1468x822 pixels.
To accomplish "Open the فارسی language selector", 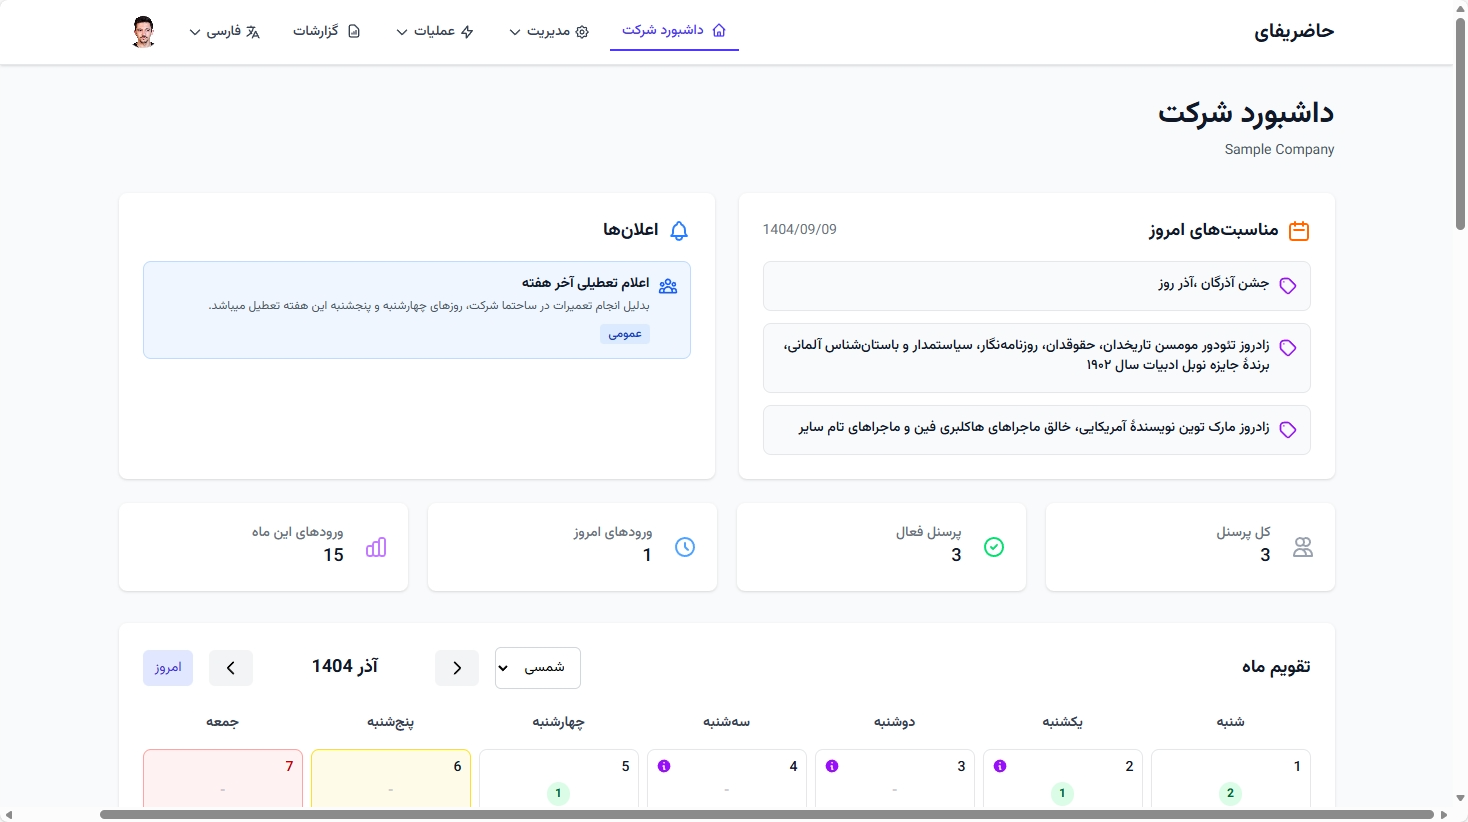I will [x=225, y=31].
